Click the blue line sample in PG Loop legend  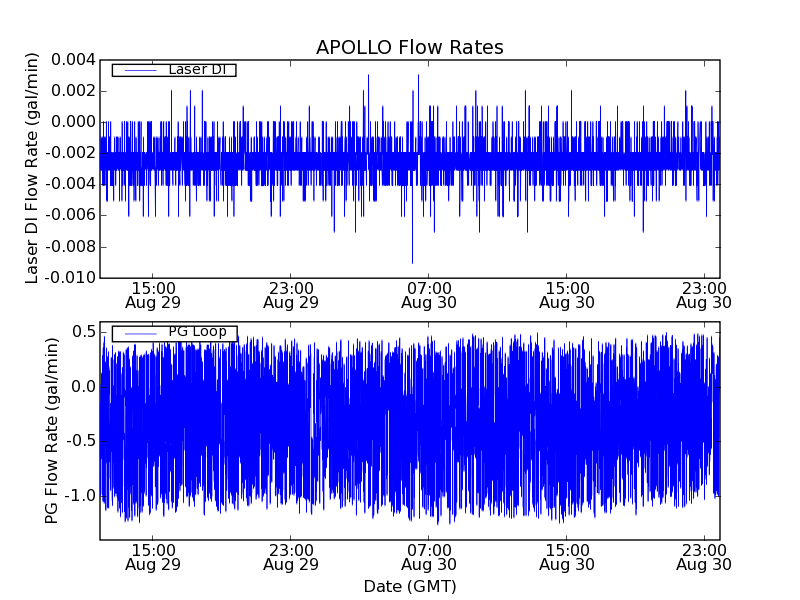138,333
